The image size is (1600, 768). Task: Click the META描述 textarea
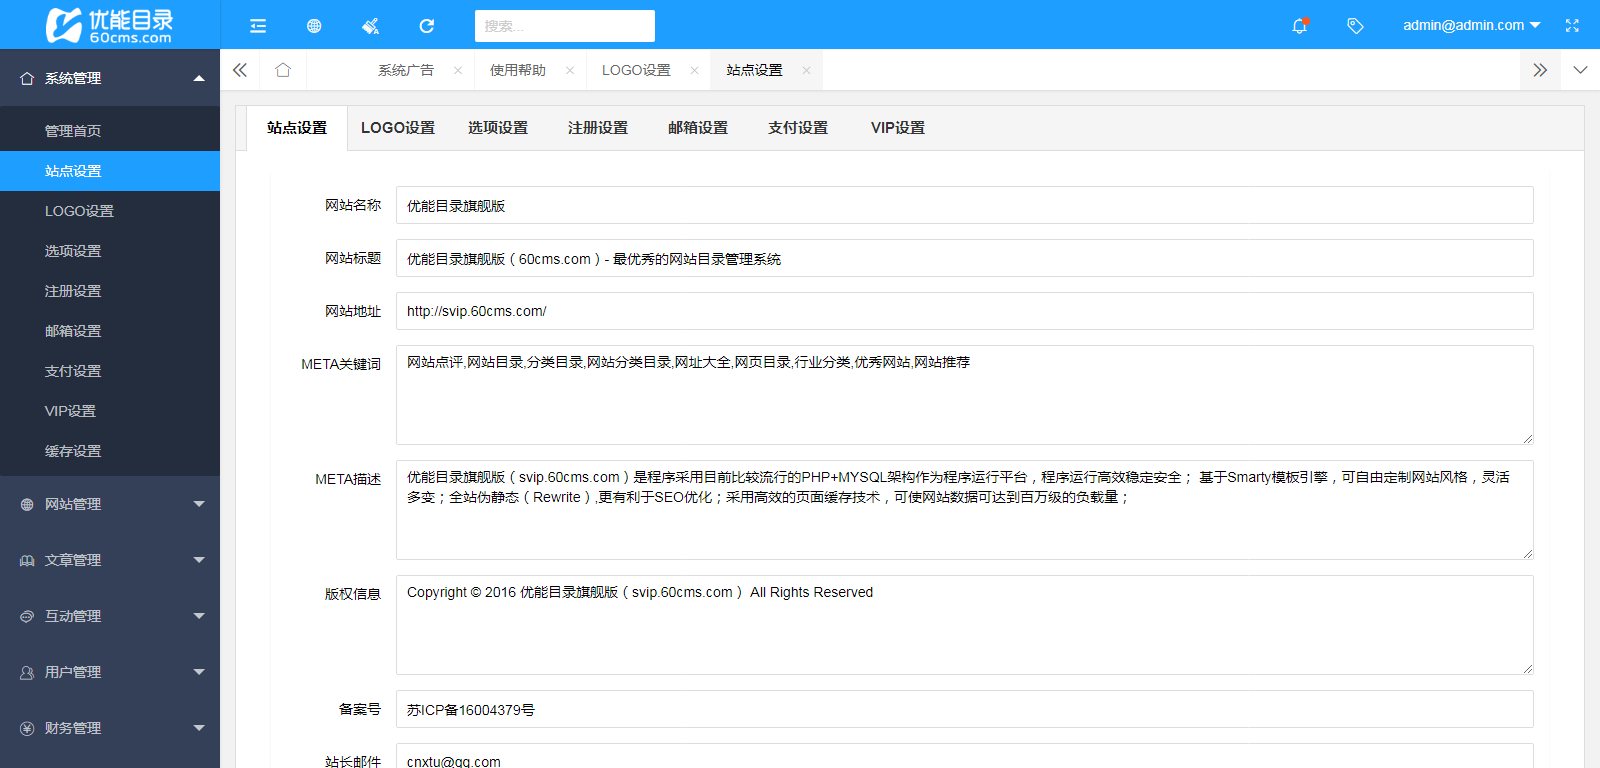(x=965, y=510)
